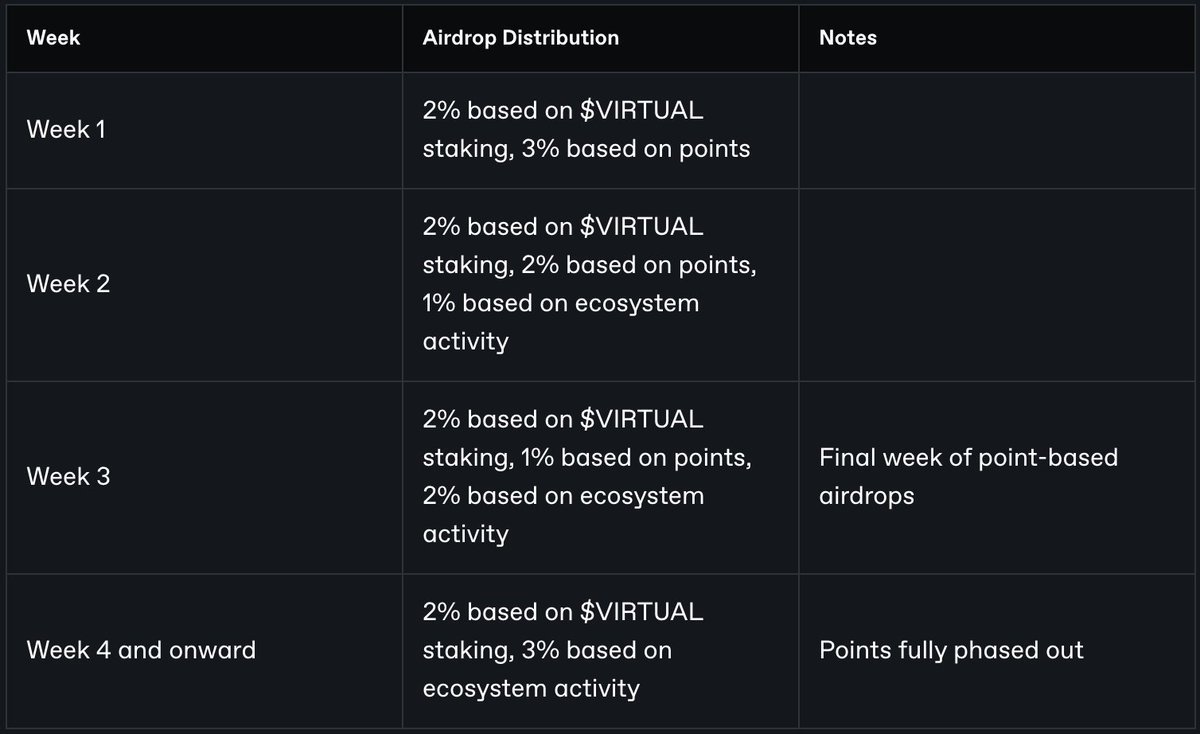
Task: Click the "Points fully phased out" note
Action: pyautogui.click(x=951, y=650)
